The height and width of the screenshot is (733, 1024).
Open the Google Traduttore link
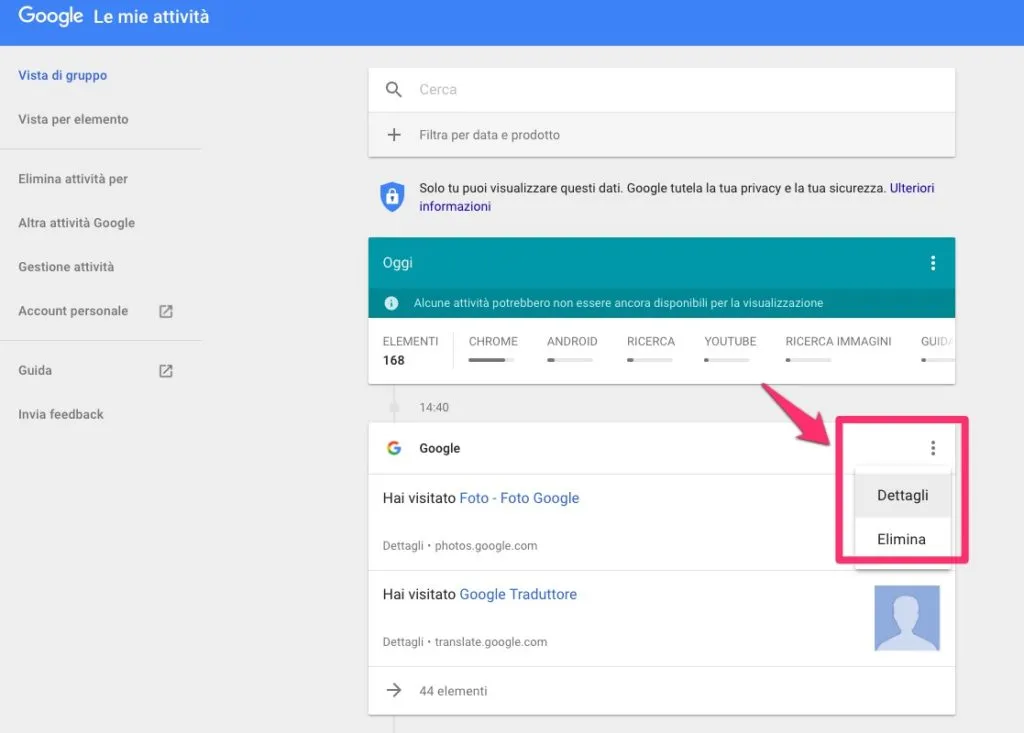[518, 594]
